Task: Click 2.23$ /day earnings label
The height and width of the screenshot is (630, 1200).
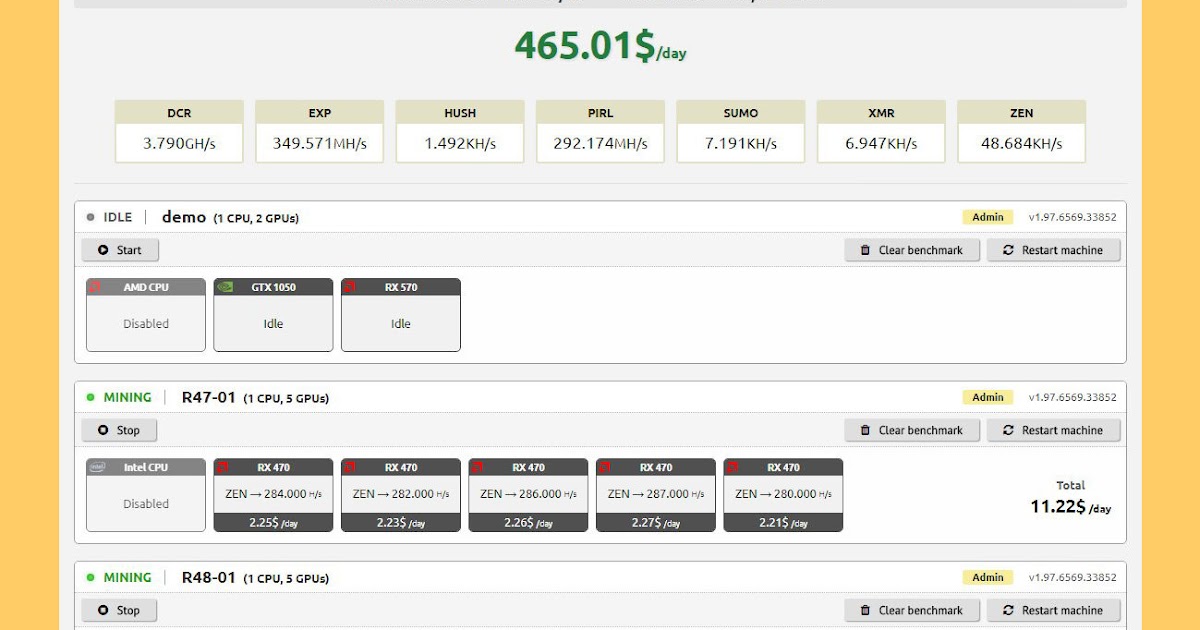Action: [x=401, y=522]
